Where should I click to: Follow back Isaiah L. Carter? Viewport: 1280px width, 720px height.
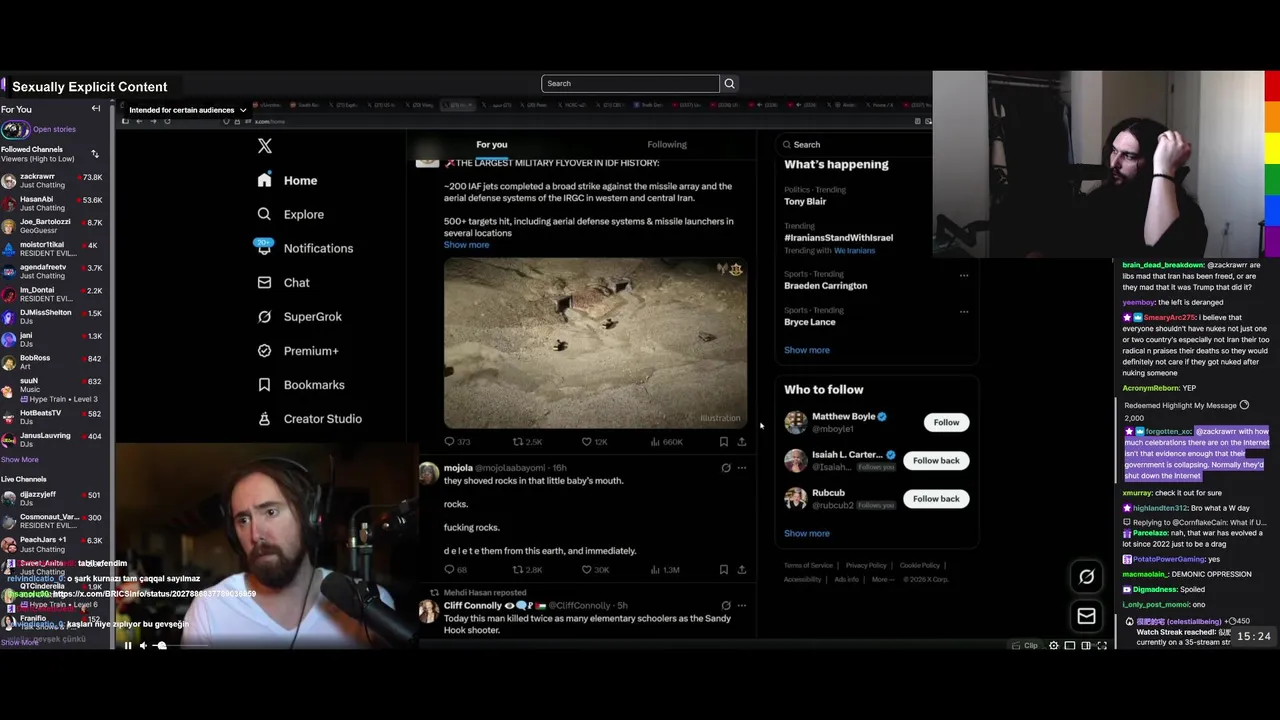[x=936, y=461]
